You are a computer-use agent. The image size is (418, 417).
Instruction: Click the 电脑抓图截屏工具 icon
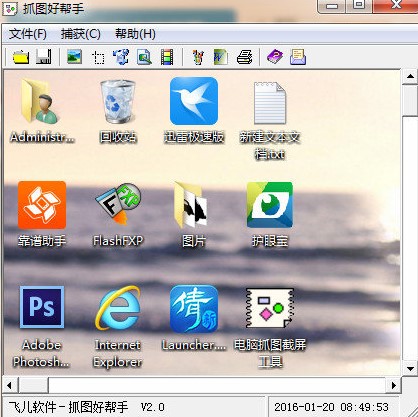click(270, 308)
